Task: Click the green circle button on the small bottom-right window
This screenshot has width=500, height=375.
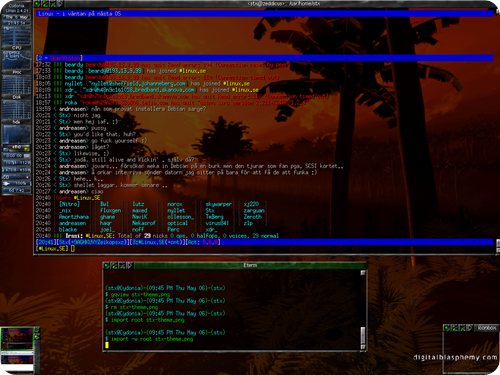Action: tap(447, 328)
